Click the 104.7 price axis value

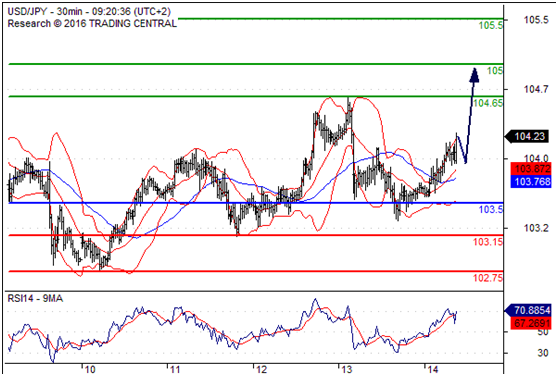[536, 89]
